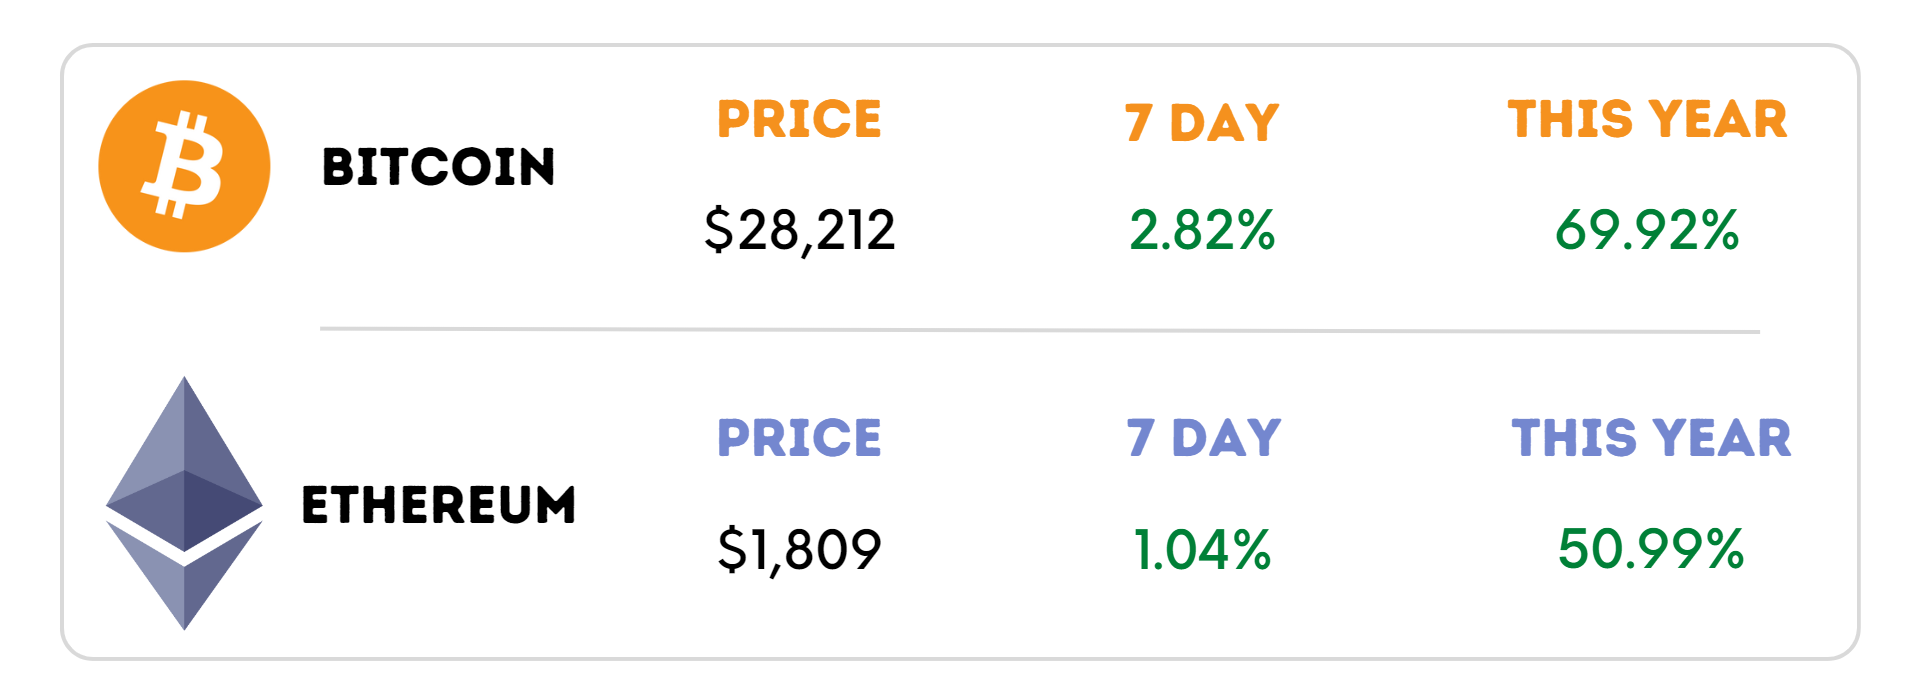Click Bitcoin's orange 7 DAY header
This screenshot has height=700, width=1920.
[x=1201, y=123]
